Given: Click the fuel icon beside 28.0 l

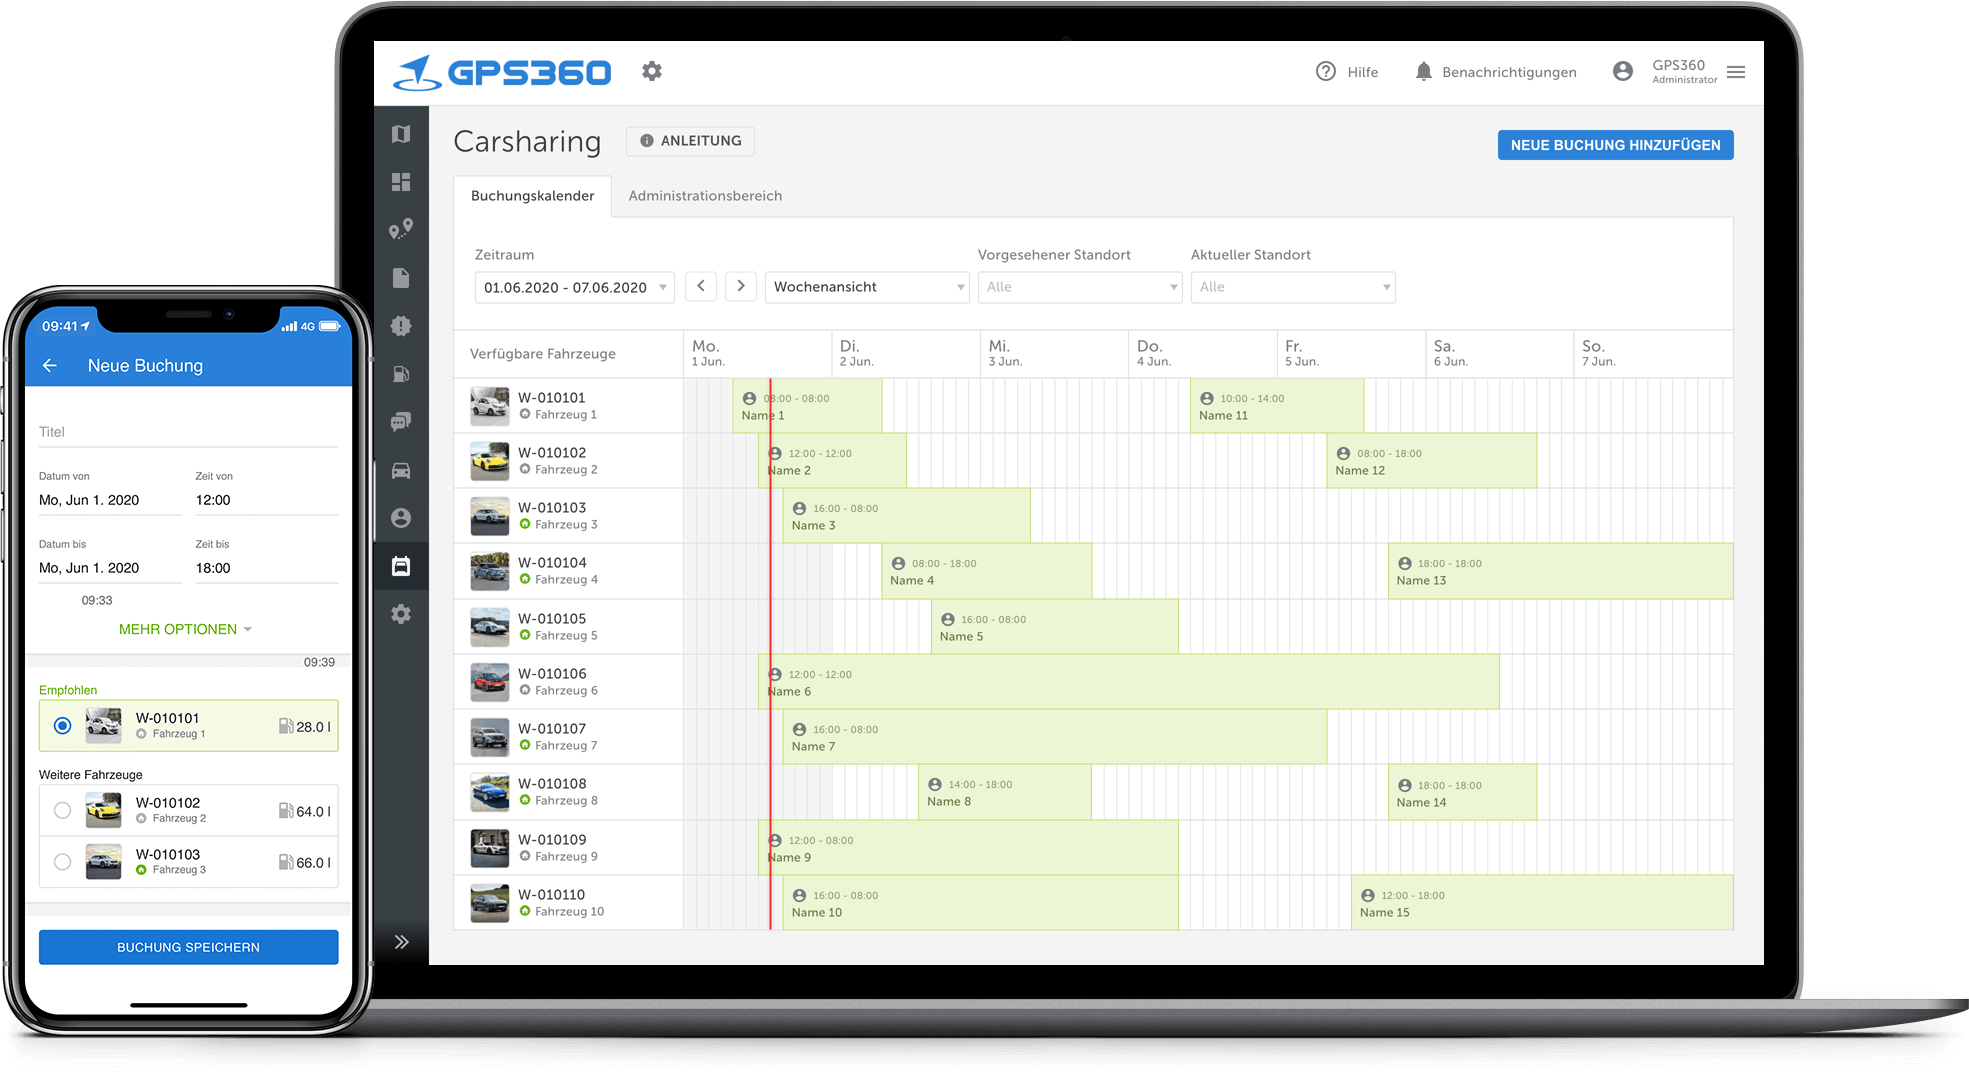Looking at the screenshot, I should (286, 726).
